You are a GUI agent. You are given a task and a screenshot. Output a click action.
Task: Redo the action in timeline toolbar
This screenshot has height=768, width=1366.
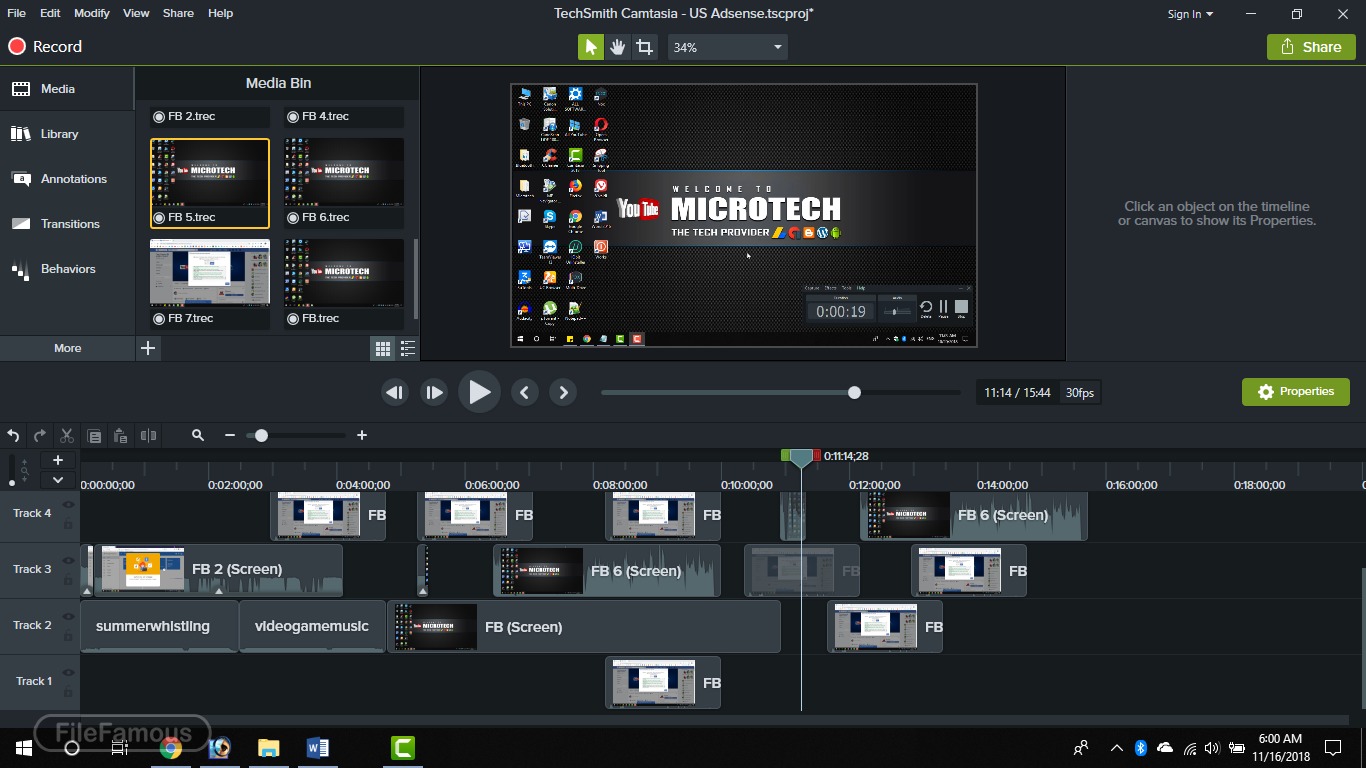point(40,436)
